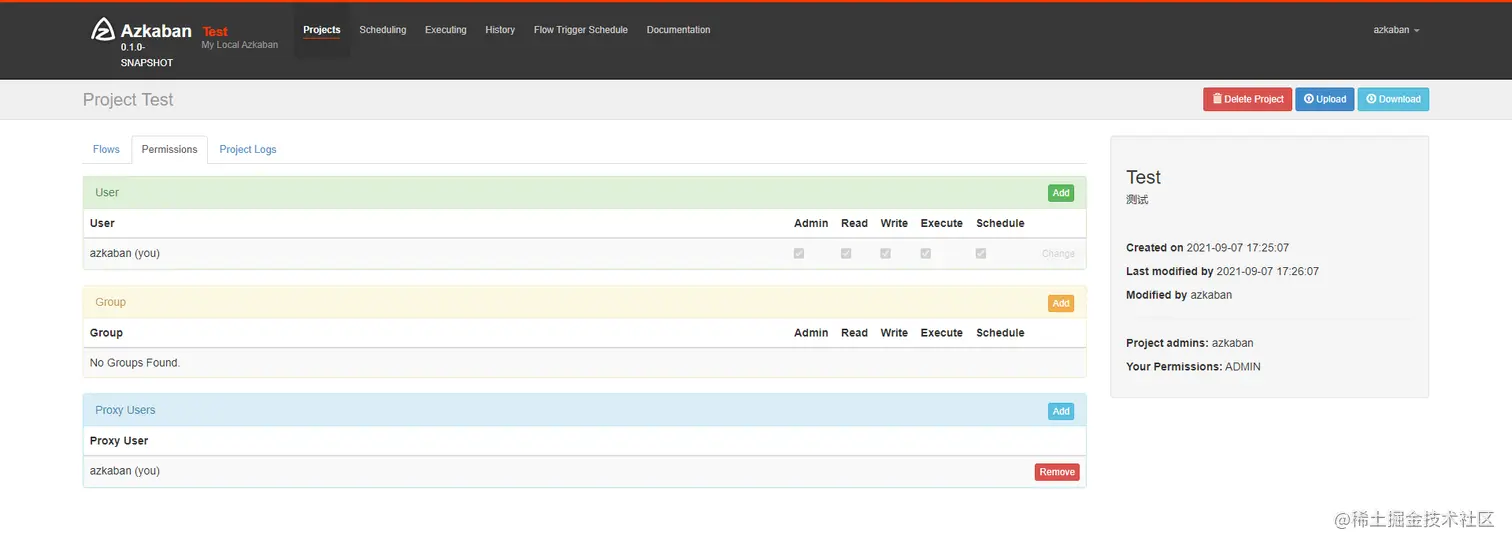Click 'Project admins: azkaban' text
Screen dimensions: 1512x547
(1190, 343)
